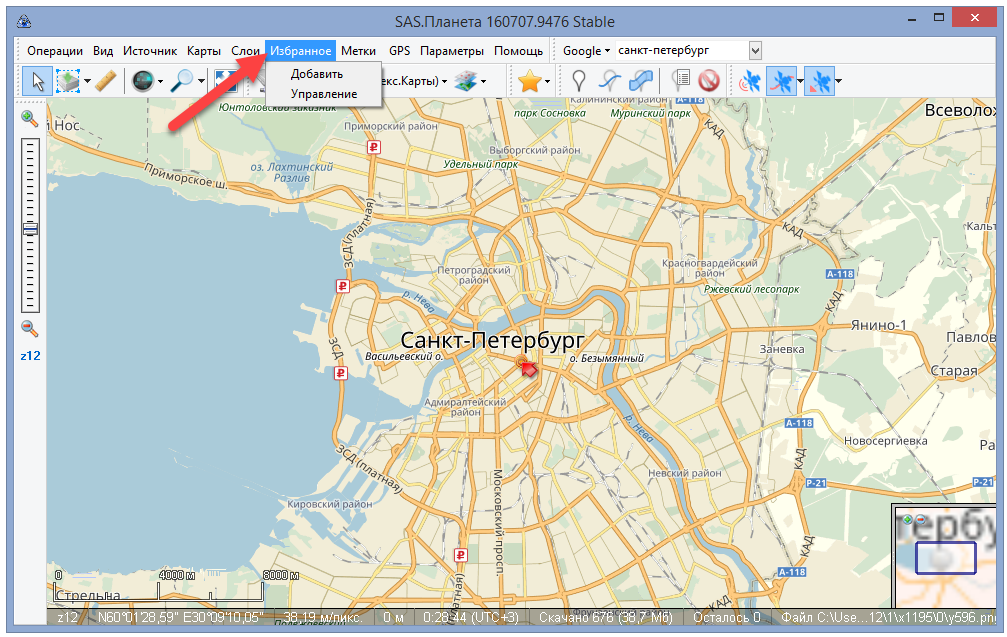Open the Google search provider dropdown

pos(586,51)
